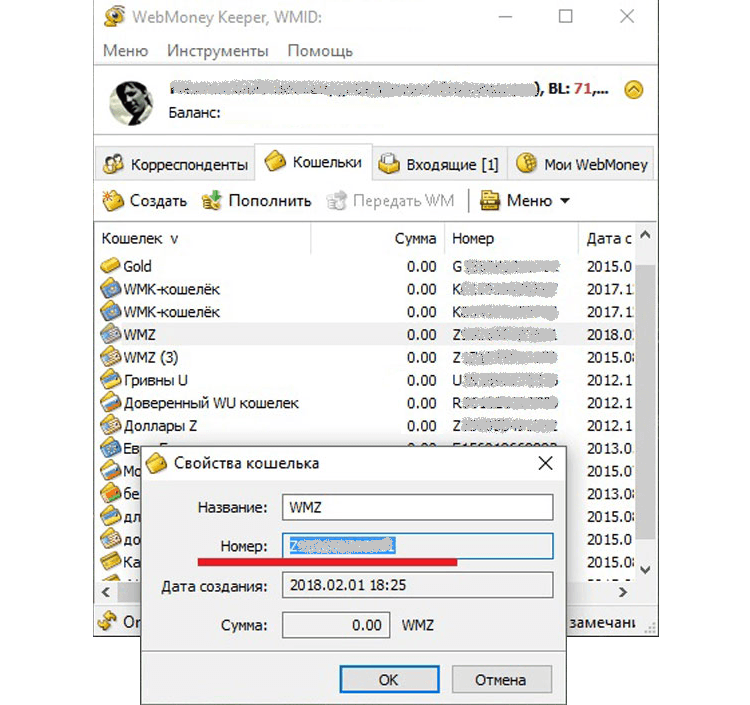Click the Дата column header
Screen dimensions: 750x705
point(607,238)
